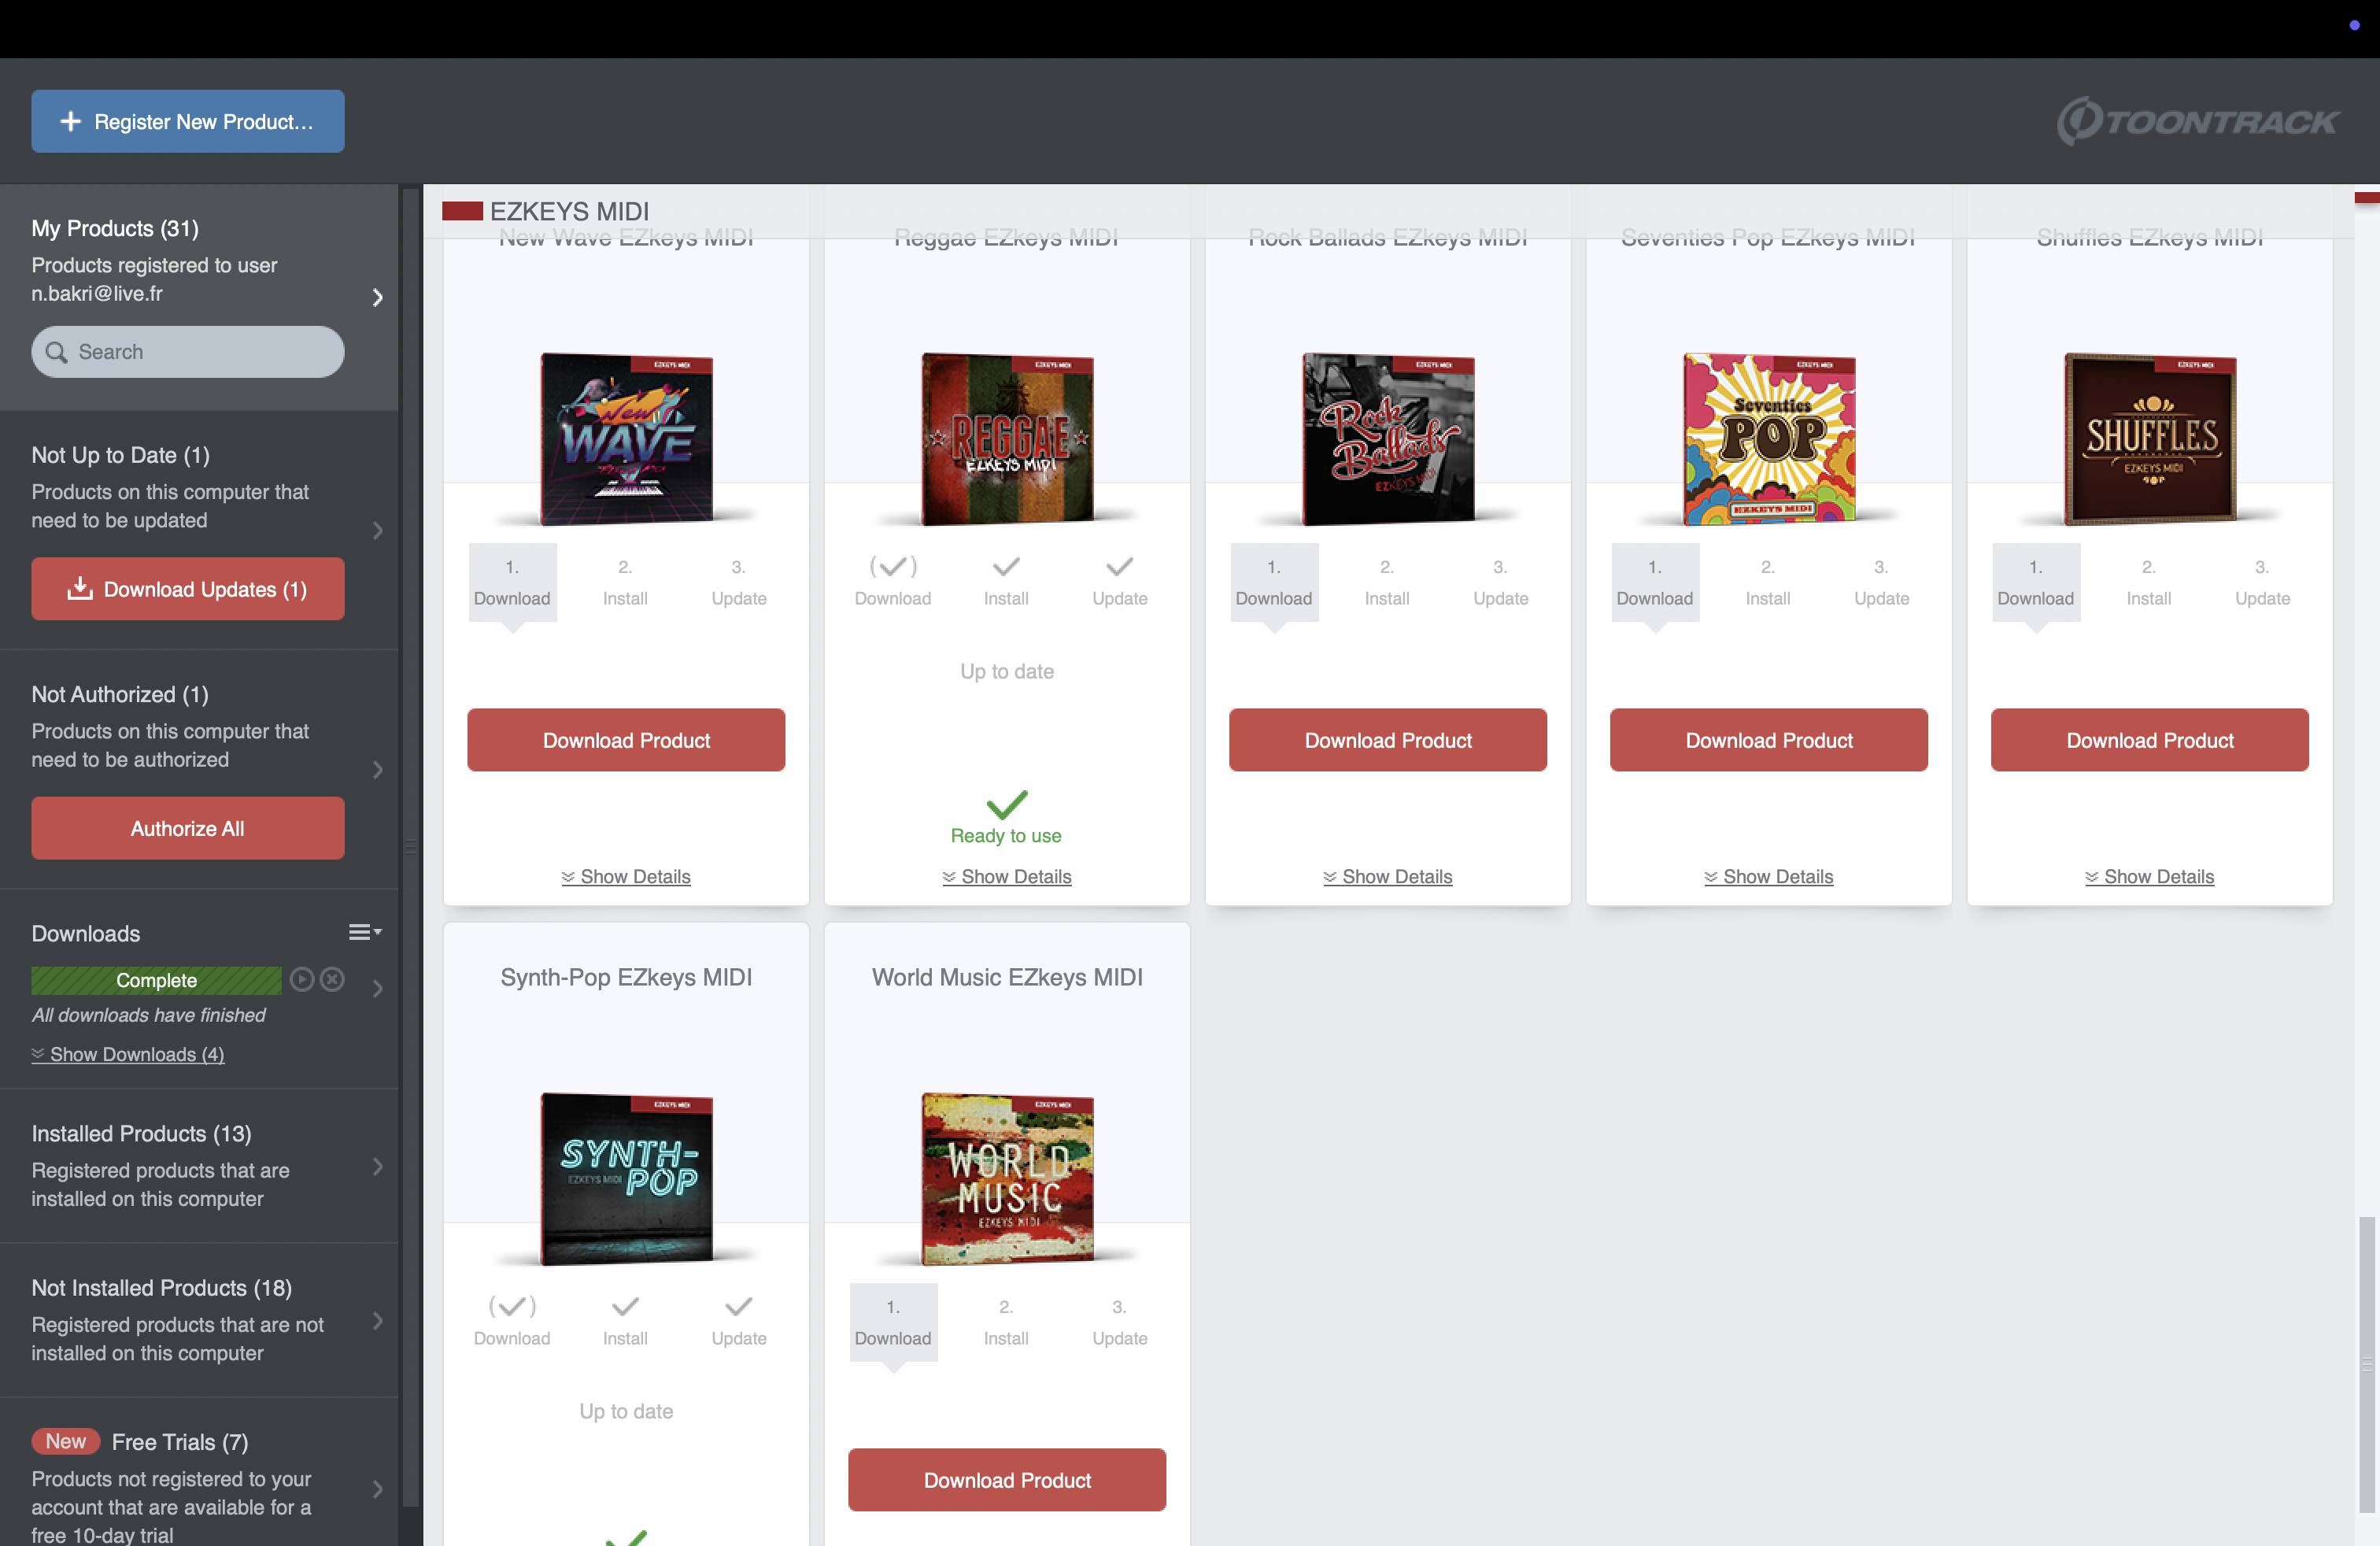Expand the My Products chevron
The width and height of the screenshot is (2380, 1546).
(378, 297)
